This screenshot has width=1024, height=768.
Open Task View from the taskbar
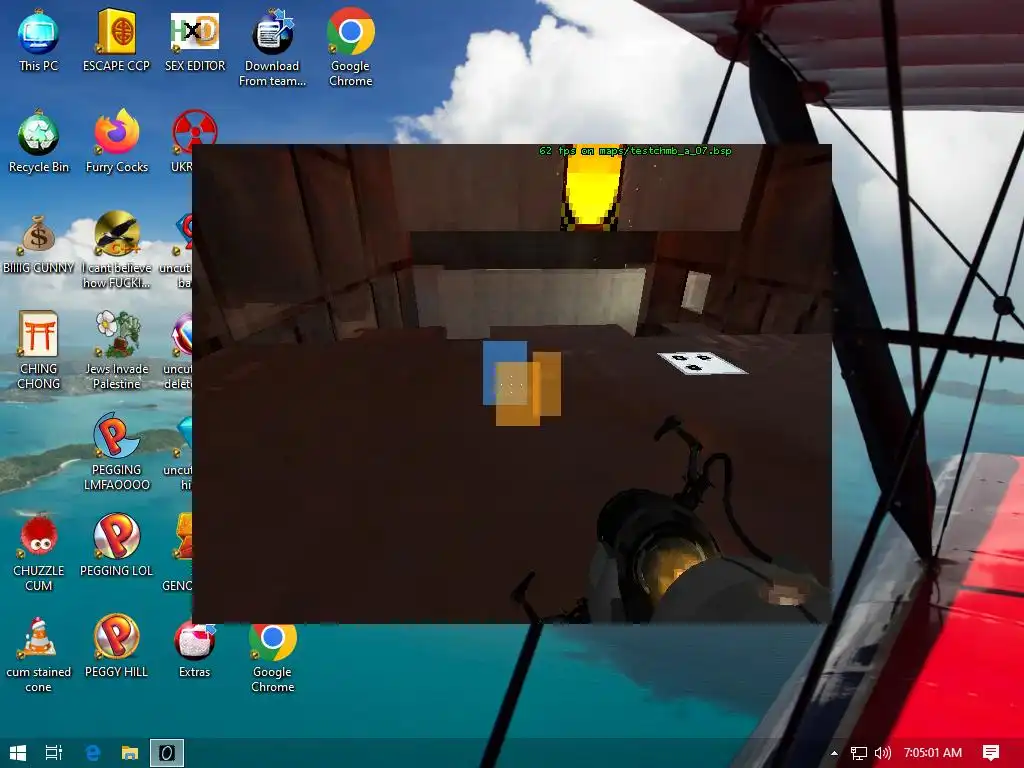point(54,753)
